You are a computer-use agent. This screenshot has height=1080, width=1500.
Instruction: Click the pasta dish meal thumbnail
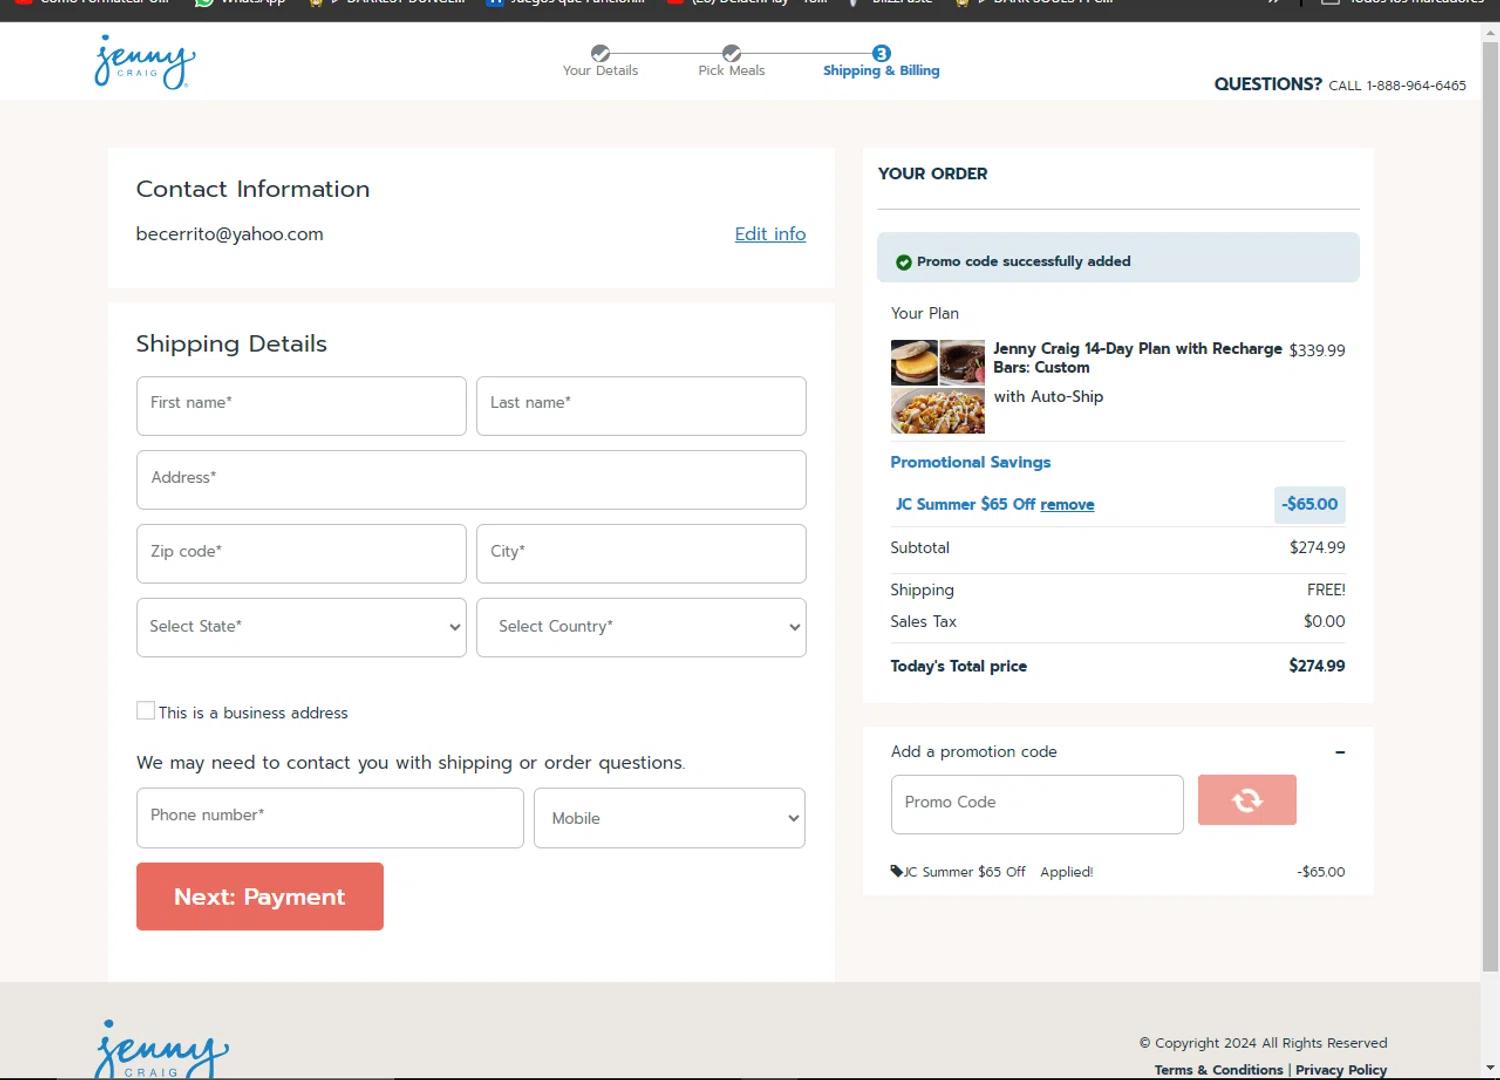click(938, 411)
